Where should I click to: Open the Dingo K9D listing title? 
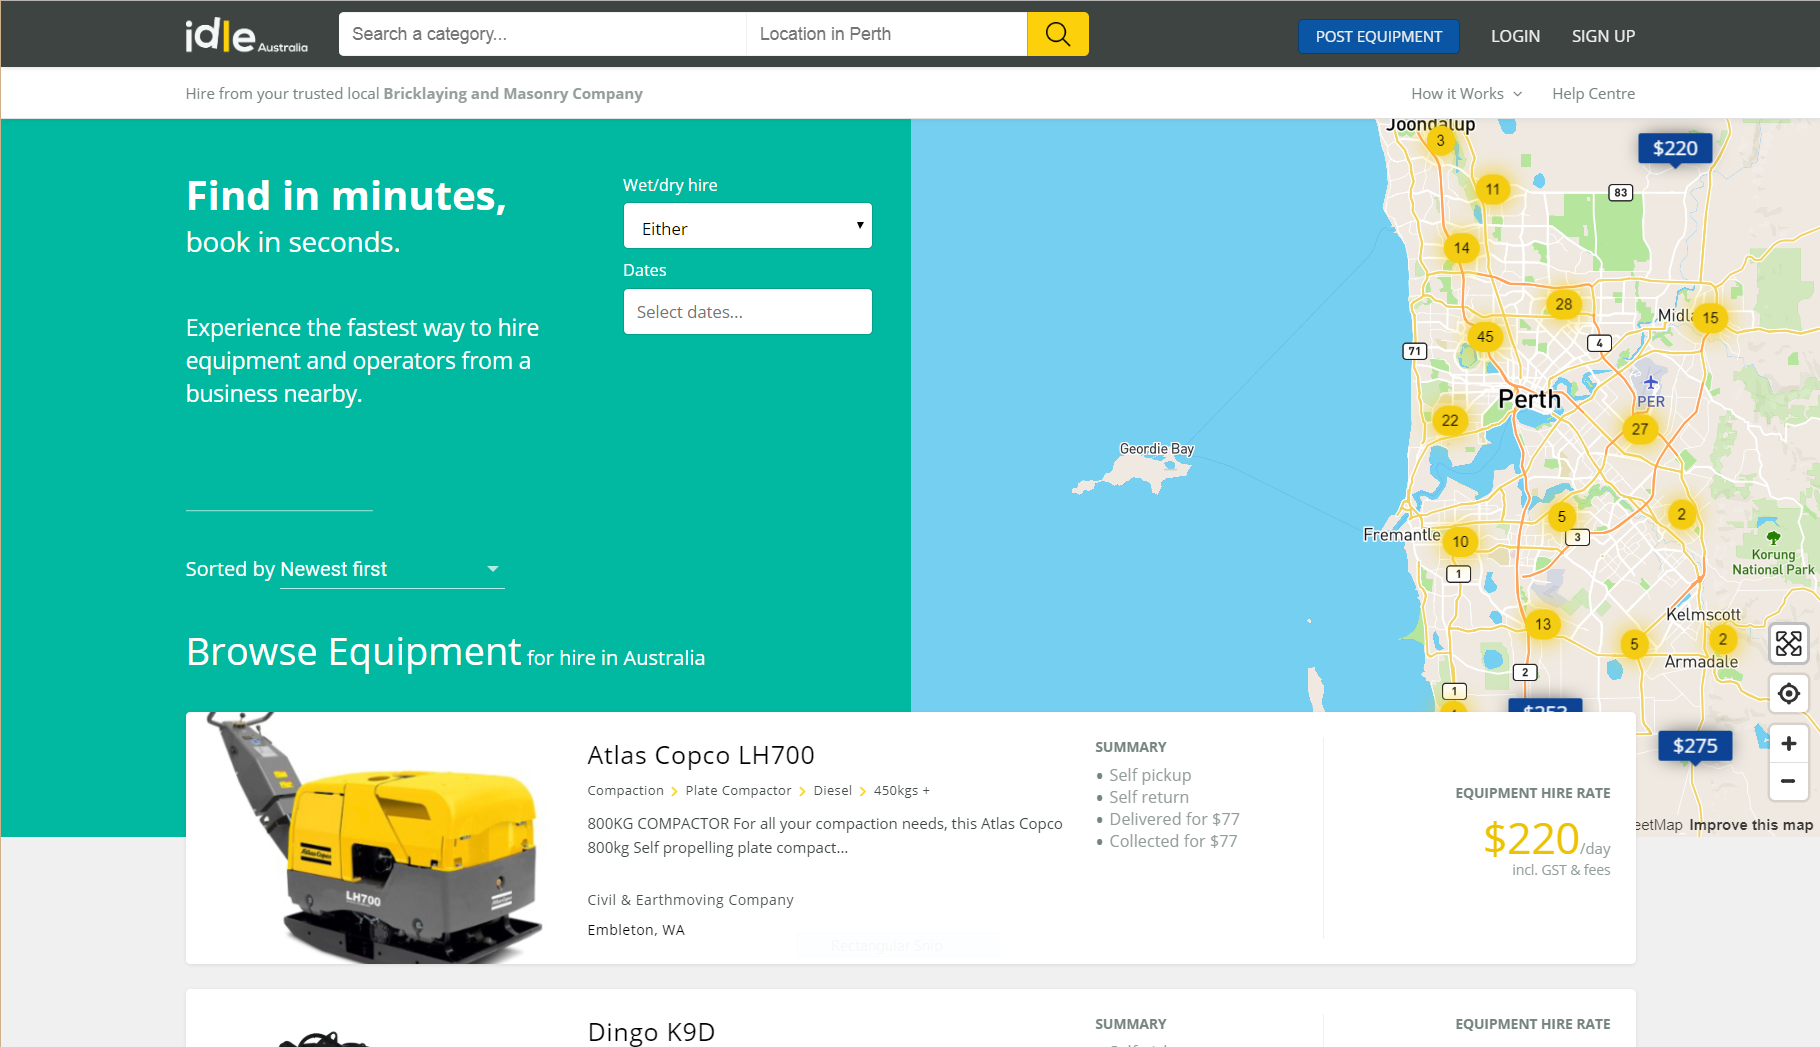651,1032
